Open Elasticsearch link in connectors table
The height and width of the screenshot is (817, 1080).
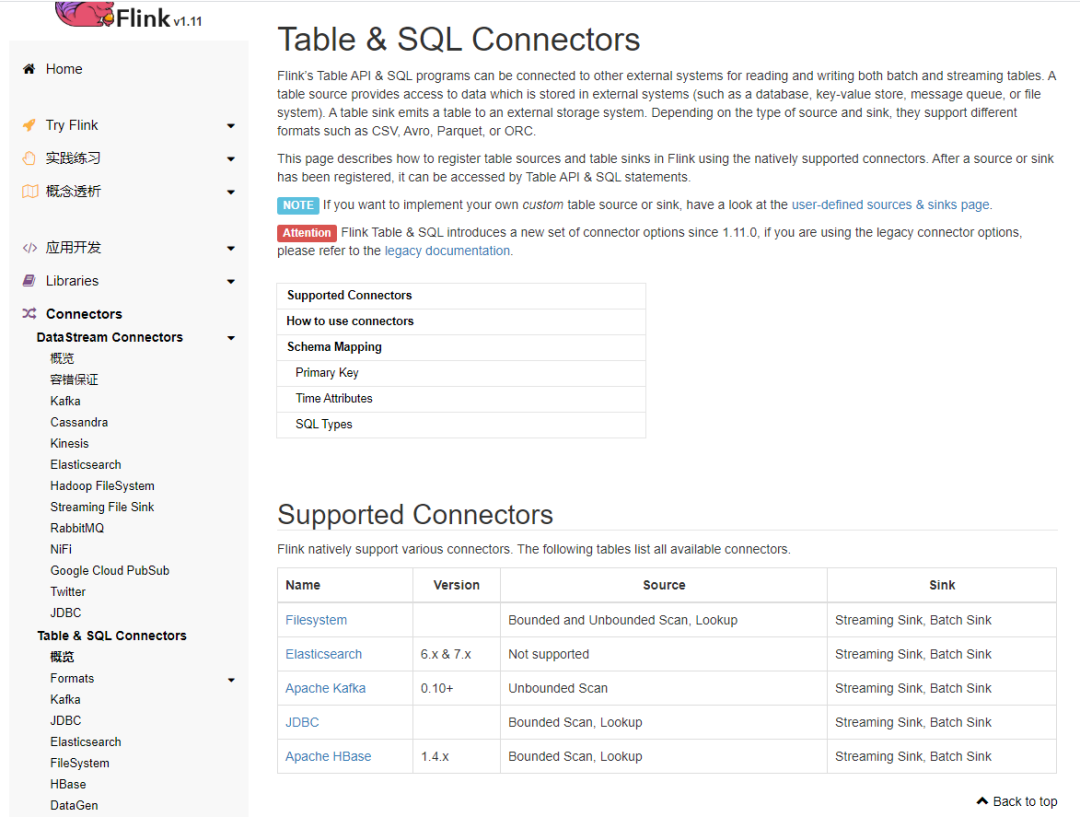pos(323,654)
